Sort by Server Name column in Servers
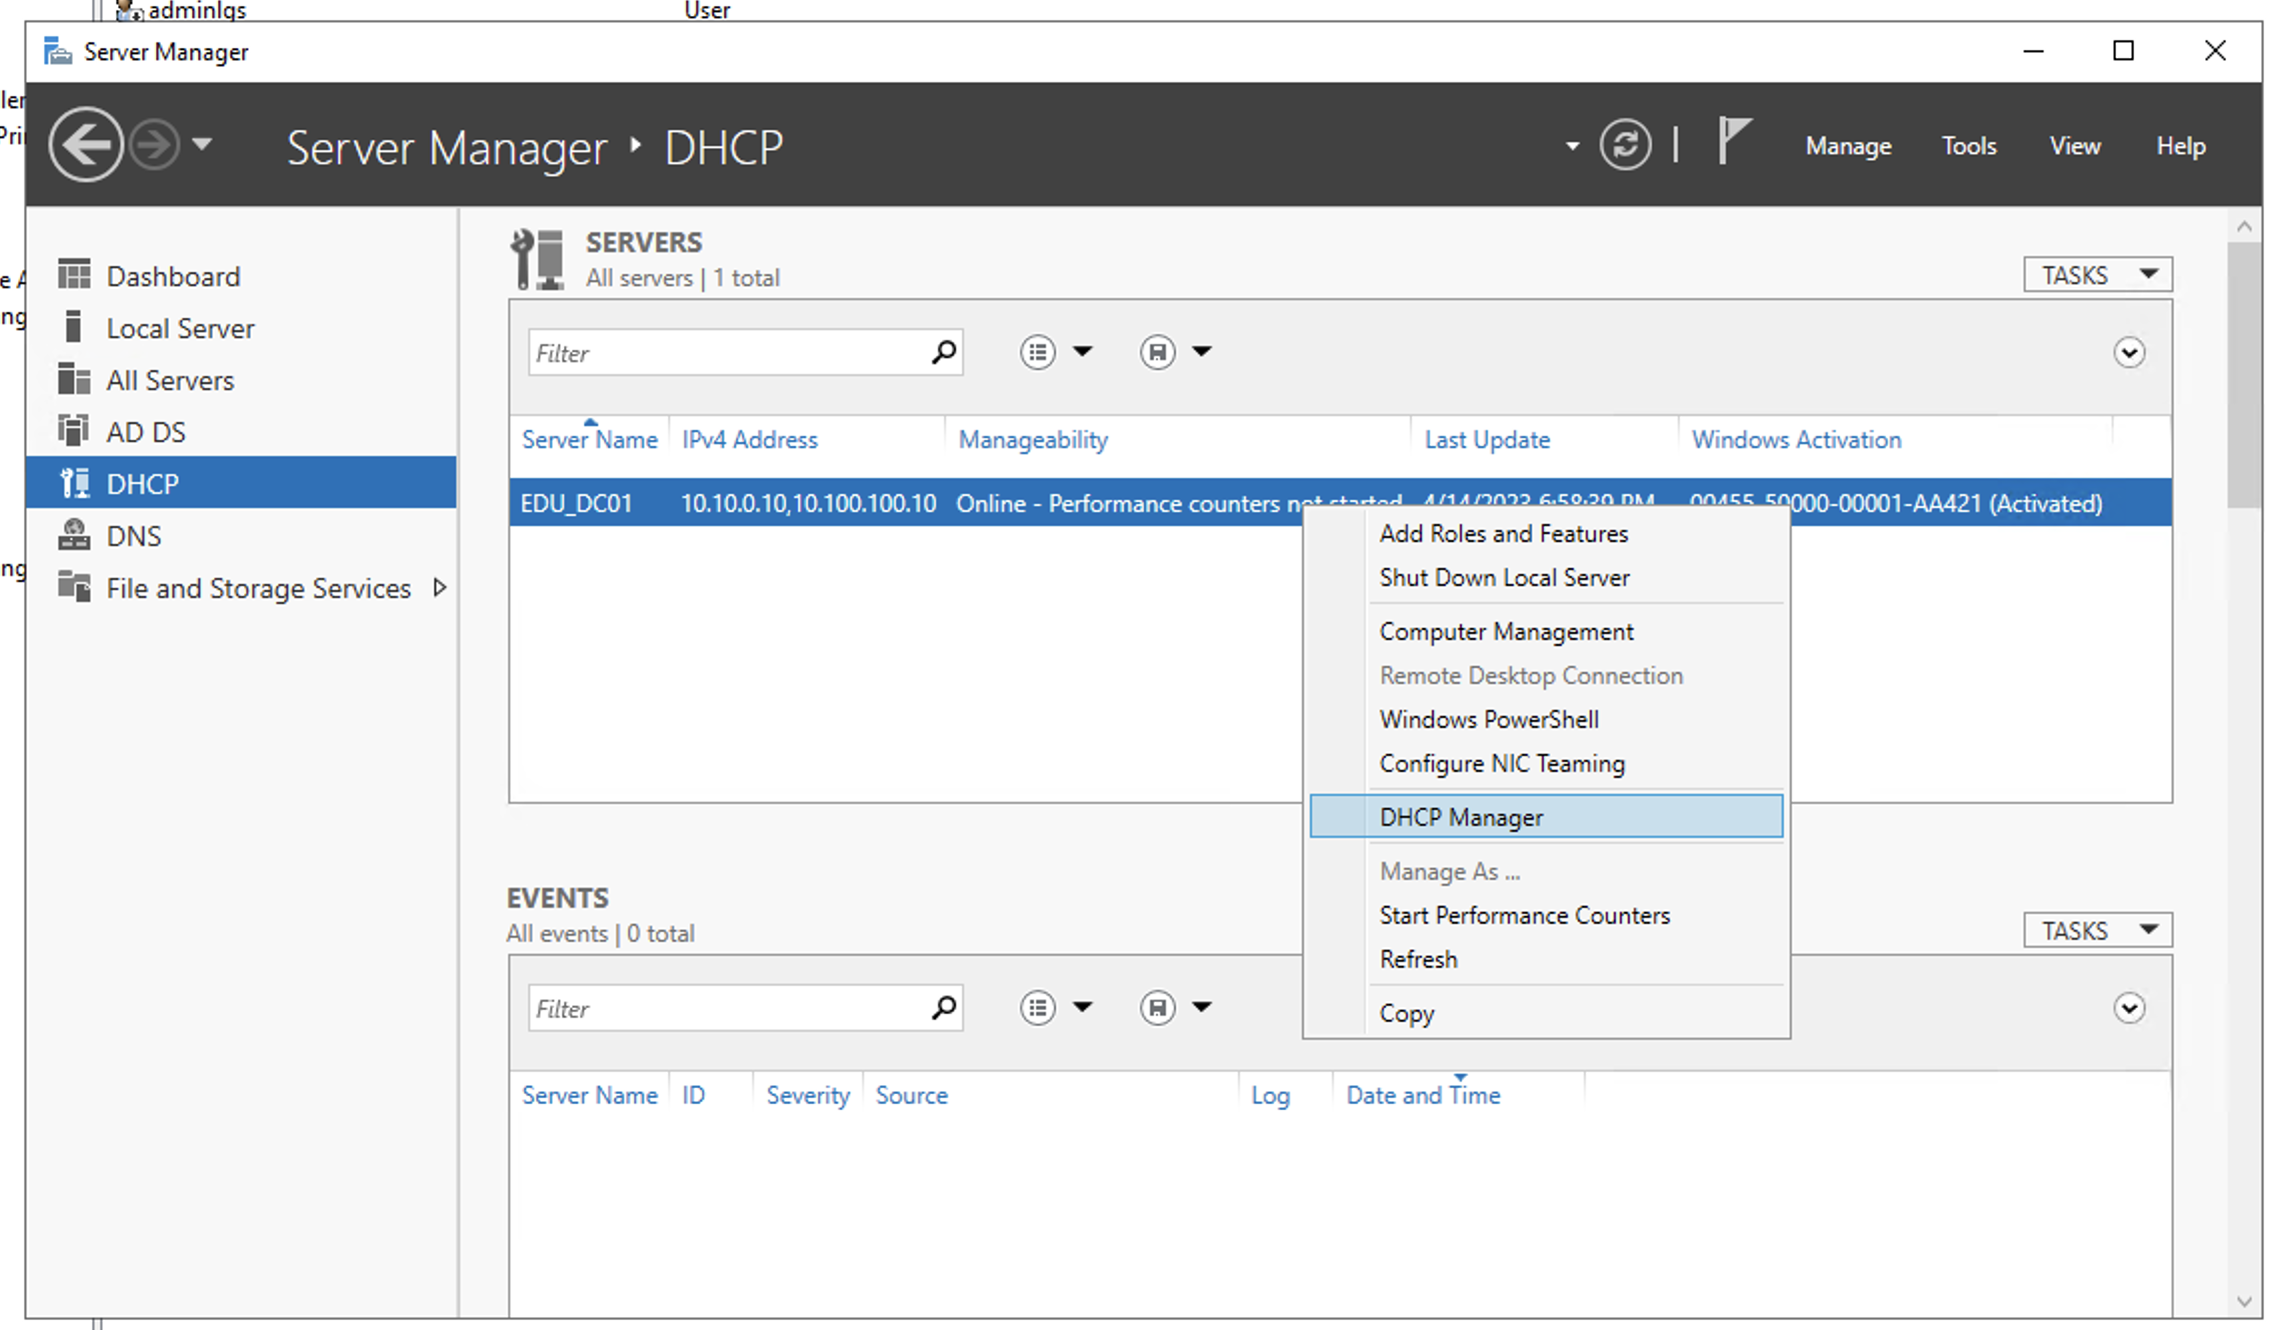Screen dimensions: 2272x1330 click(590, 440)
